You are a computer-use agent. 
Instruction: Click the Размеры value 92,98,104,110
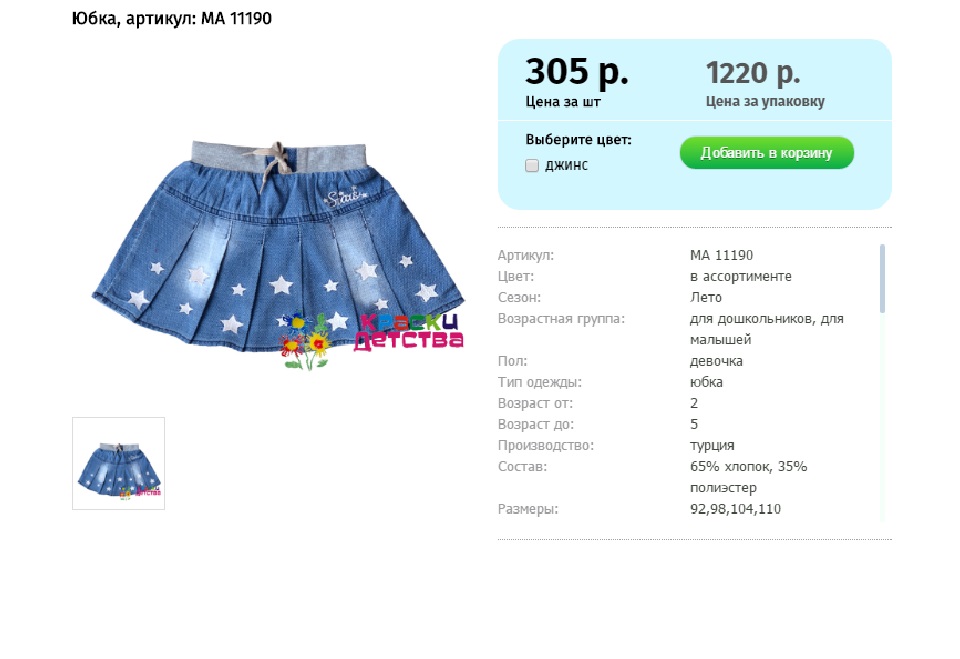pos(735,509)
